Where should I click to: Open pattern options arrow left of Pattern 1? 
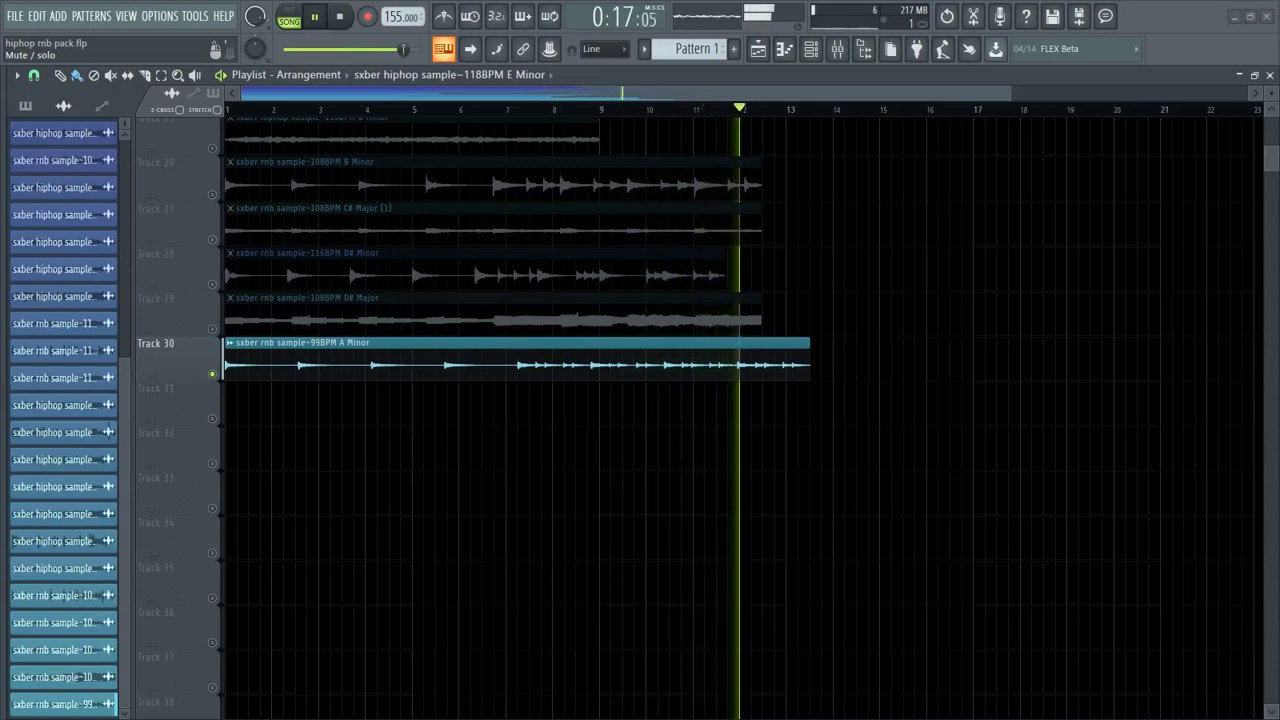[x=644, y=49]
